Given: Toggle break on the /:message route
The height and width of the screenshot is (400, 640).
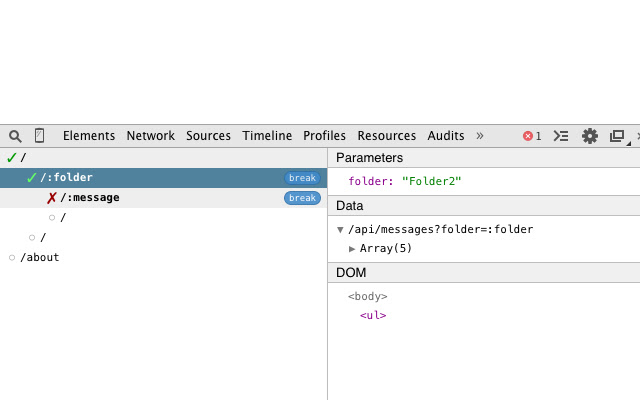Looking at the screenshot, I should coord(302,198).
